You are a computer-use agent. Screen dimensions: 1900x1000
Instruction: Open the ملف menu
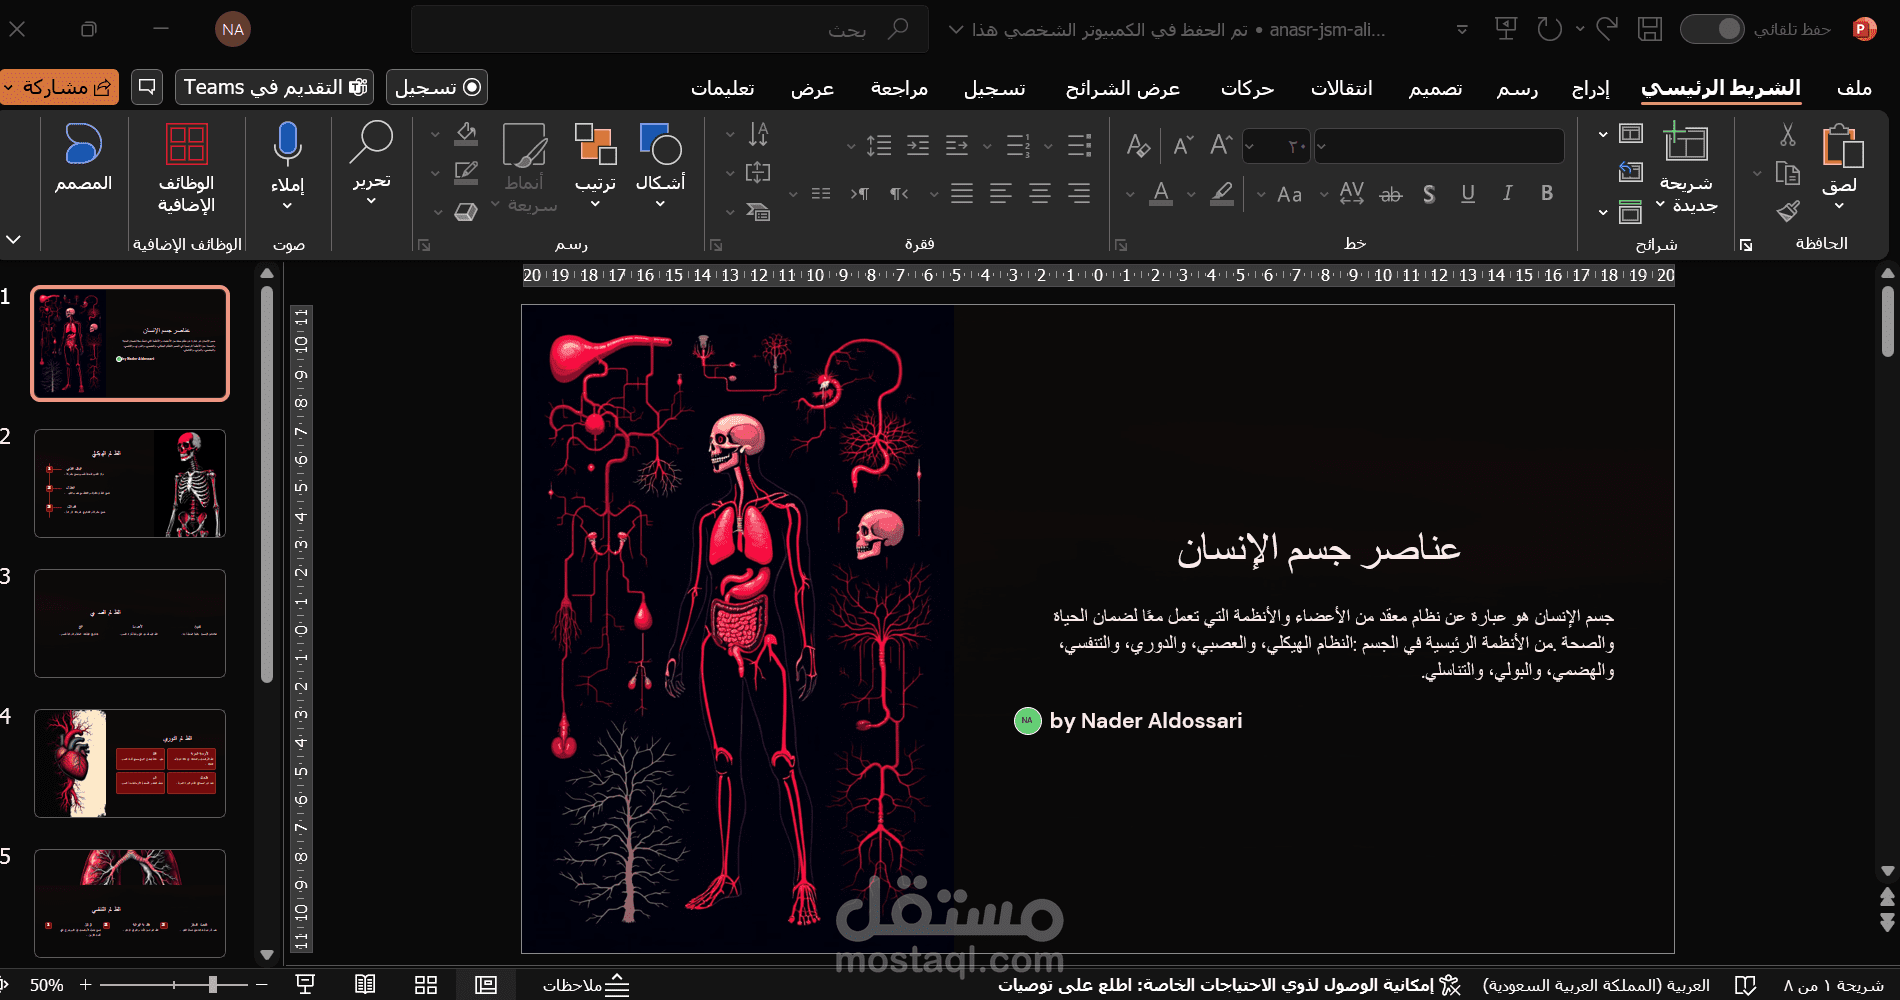click(1853, 88)
